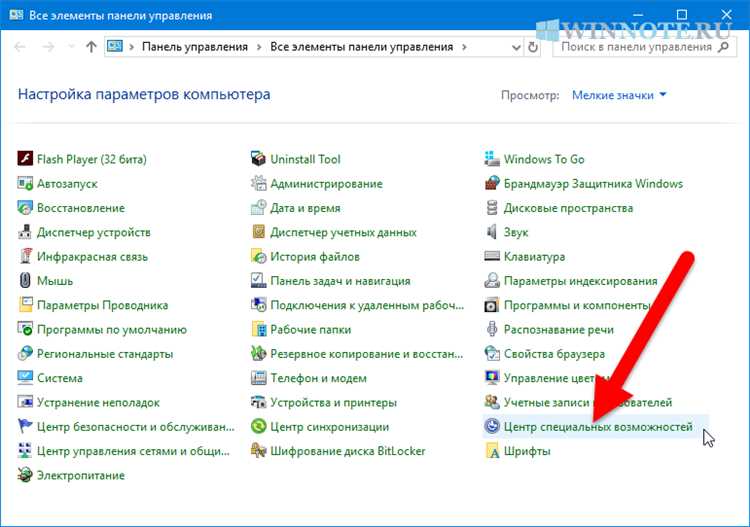Open Диспетчер учетных данных link
The height and width of the screenshot is (527, 750).
coord(343,232)
